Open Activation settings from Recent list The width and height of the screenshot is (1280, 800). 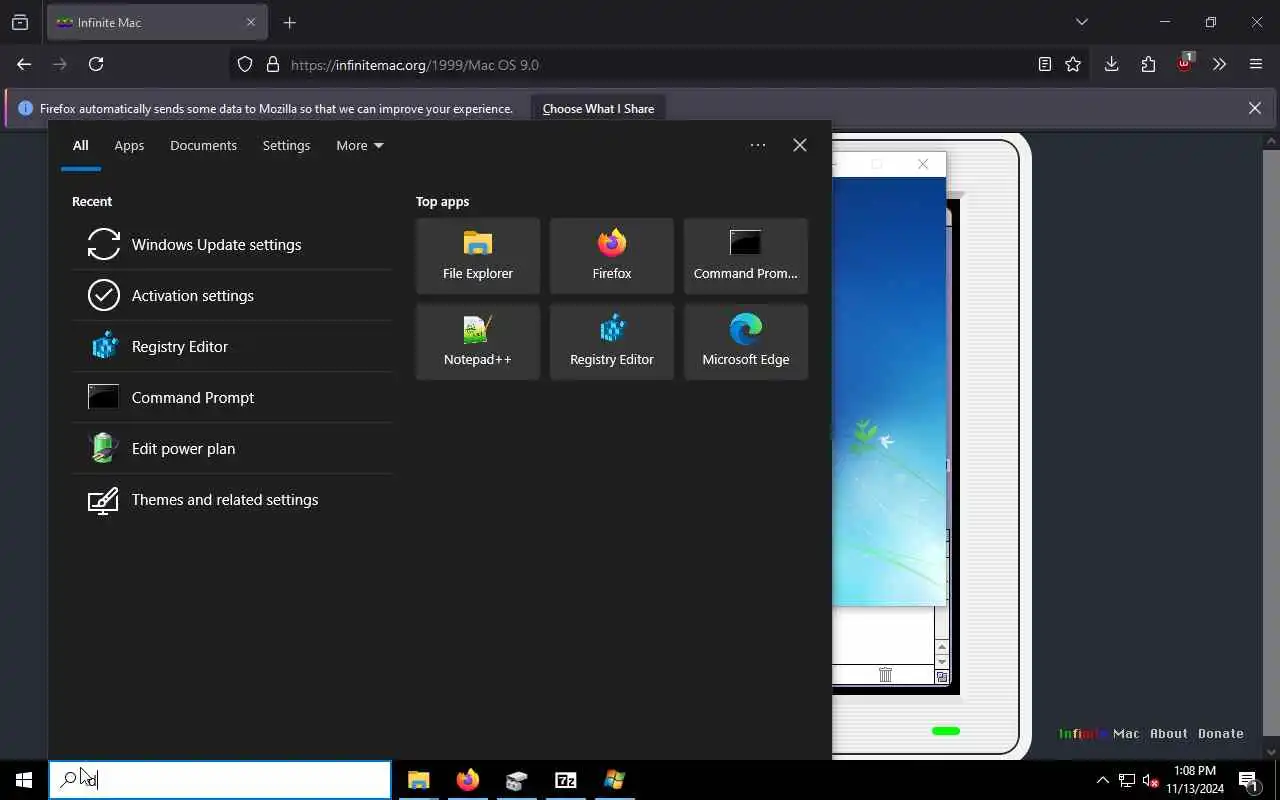tap(232, 295)
